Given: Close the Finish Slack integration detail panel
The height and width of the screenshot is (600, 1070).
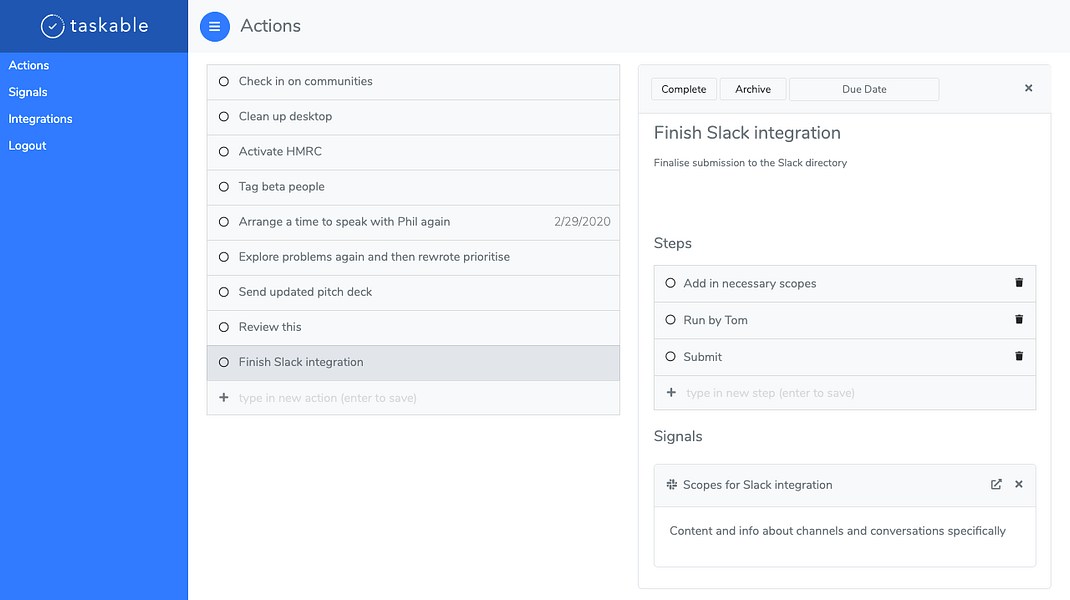Looking at the screenshot, I should click(x=1028, y=88).
